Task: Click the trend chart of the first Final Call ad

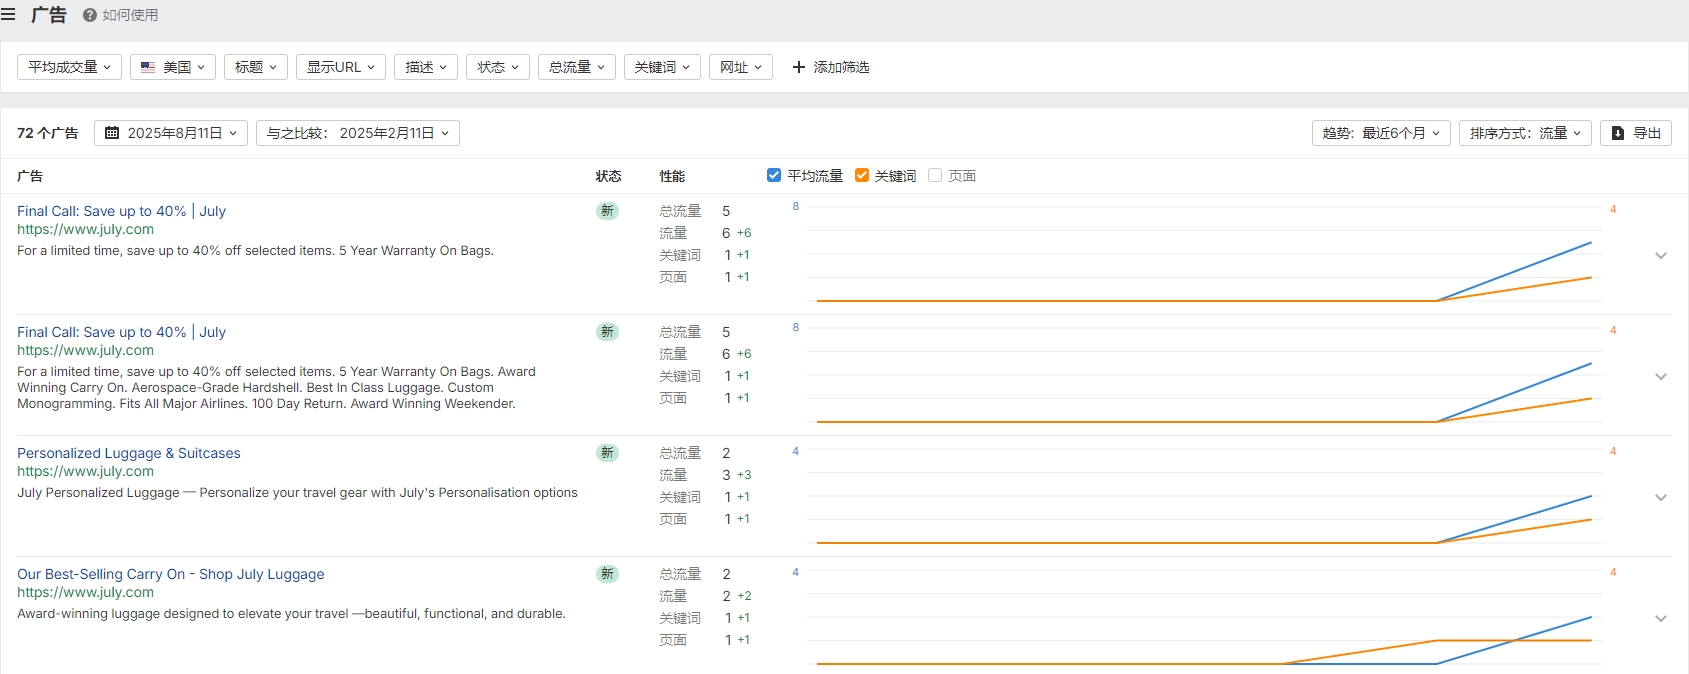Action: click(x=1204, y=254)
